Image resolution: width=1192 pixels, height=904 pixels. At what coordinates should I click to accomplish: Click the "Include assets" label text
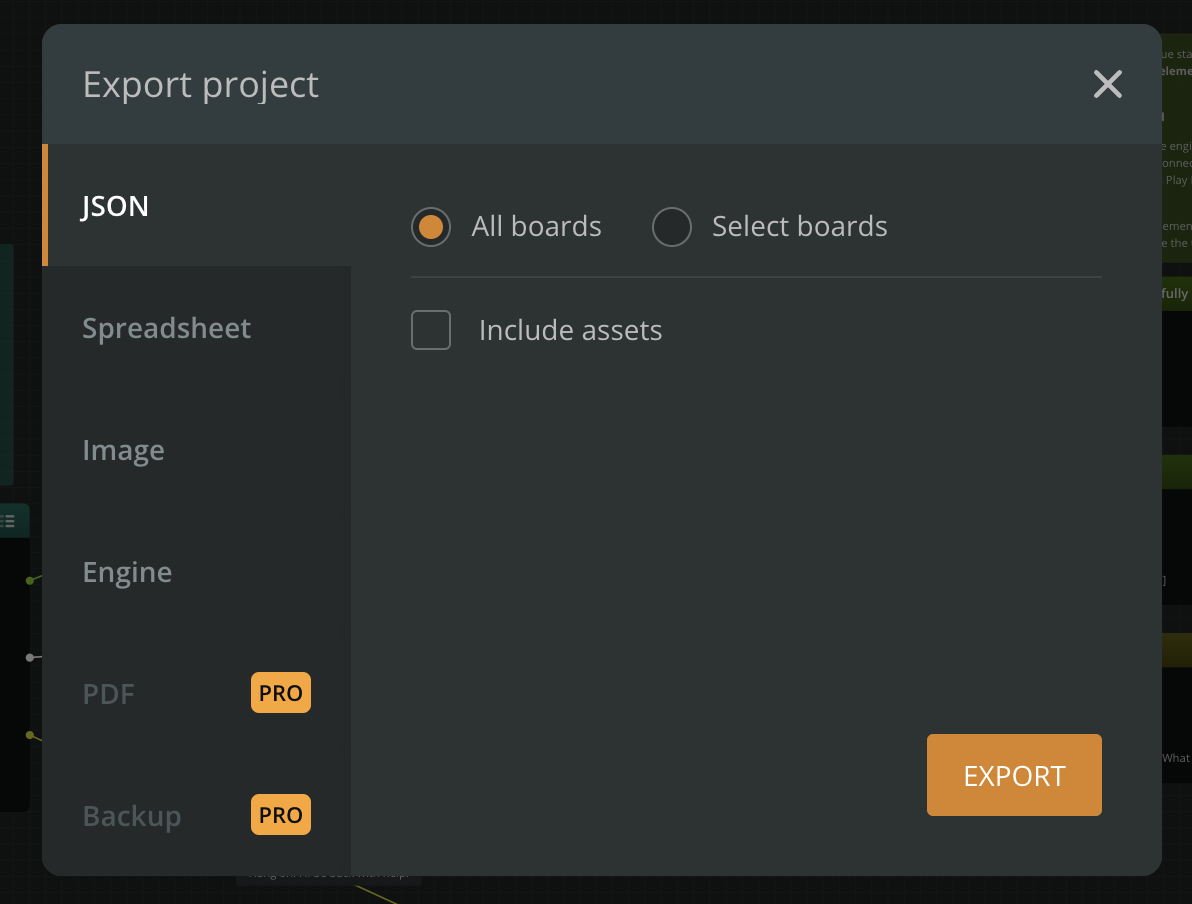click(x=570, y=330)
